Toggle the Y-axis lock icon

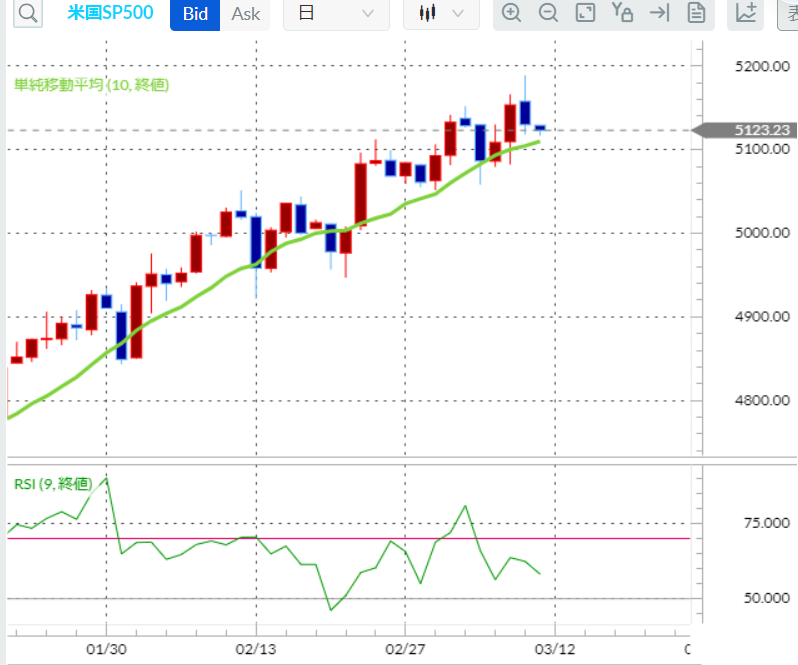pos(622,13)
